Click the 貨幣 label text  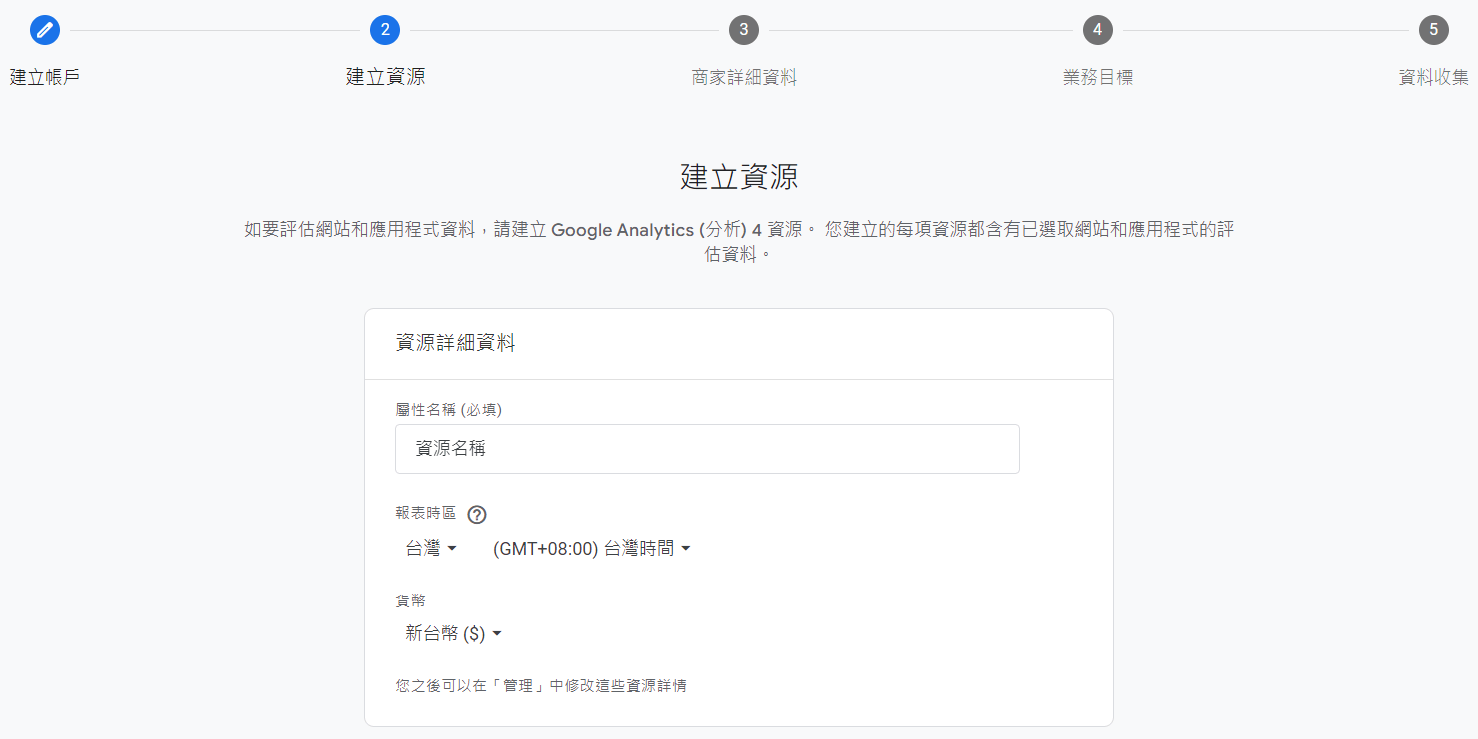click(x=411, y=601)
